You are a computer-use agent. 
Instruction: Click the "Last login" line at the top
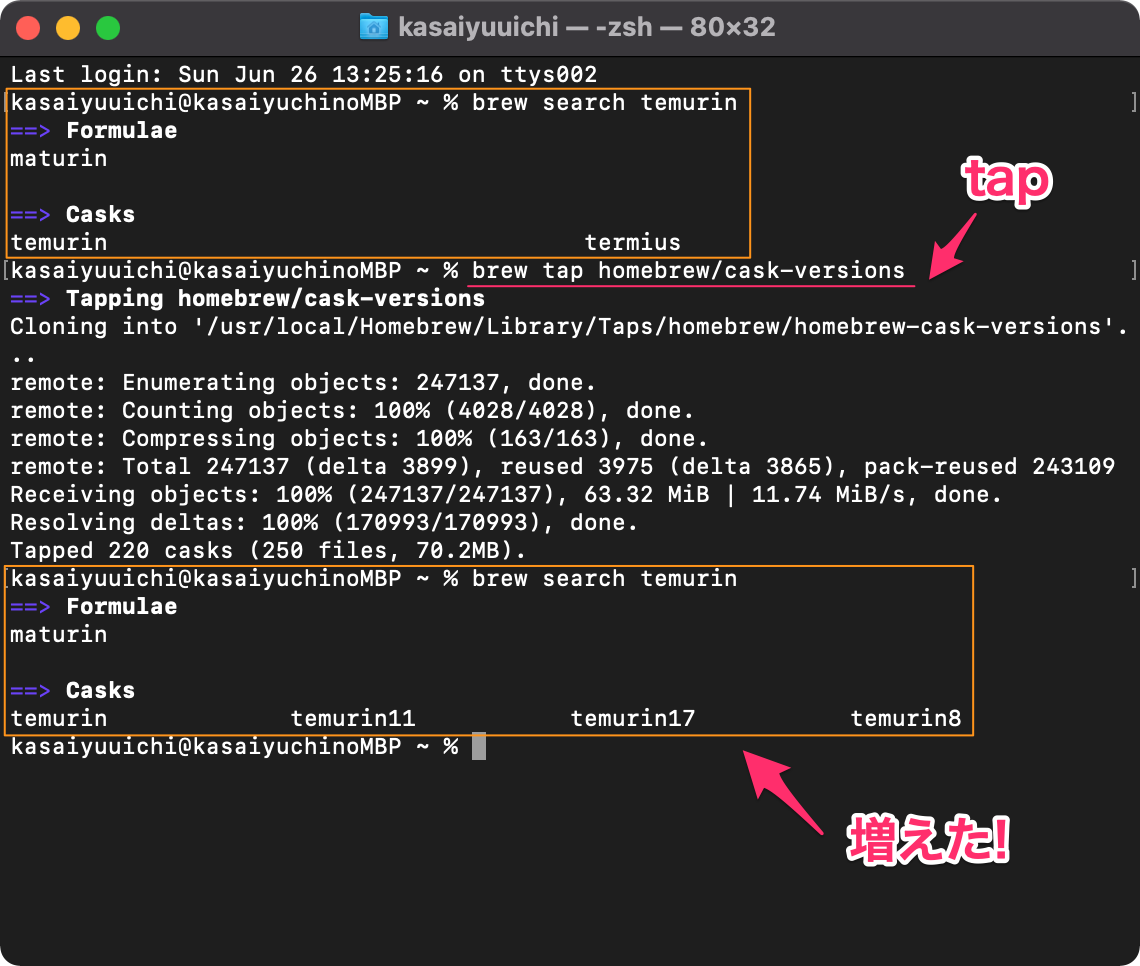pos(303,75)
